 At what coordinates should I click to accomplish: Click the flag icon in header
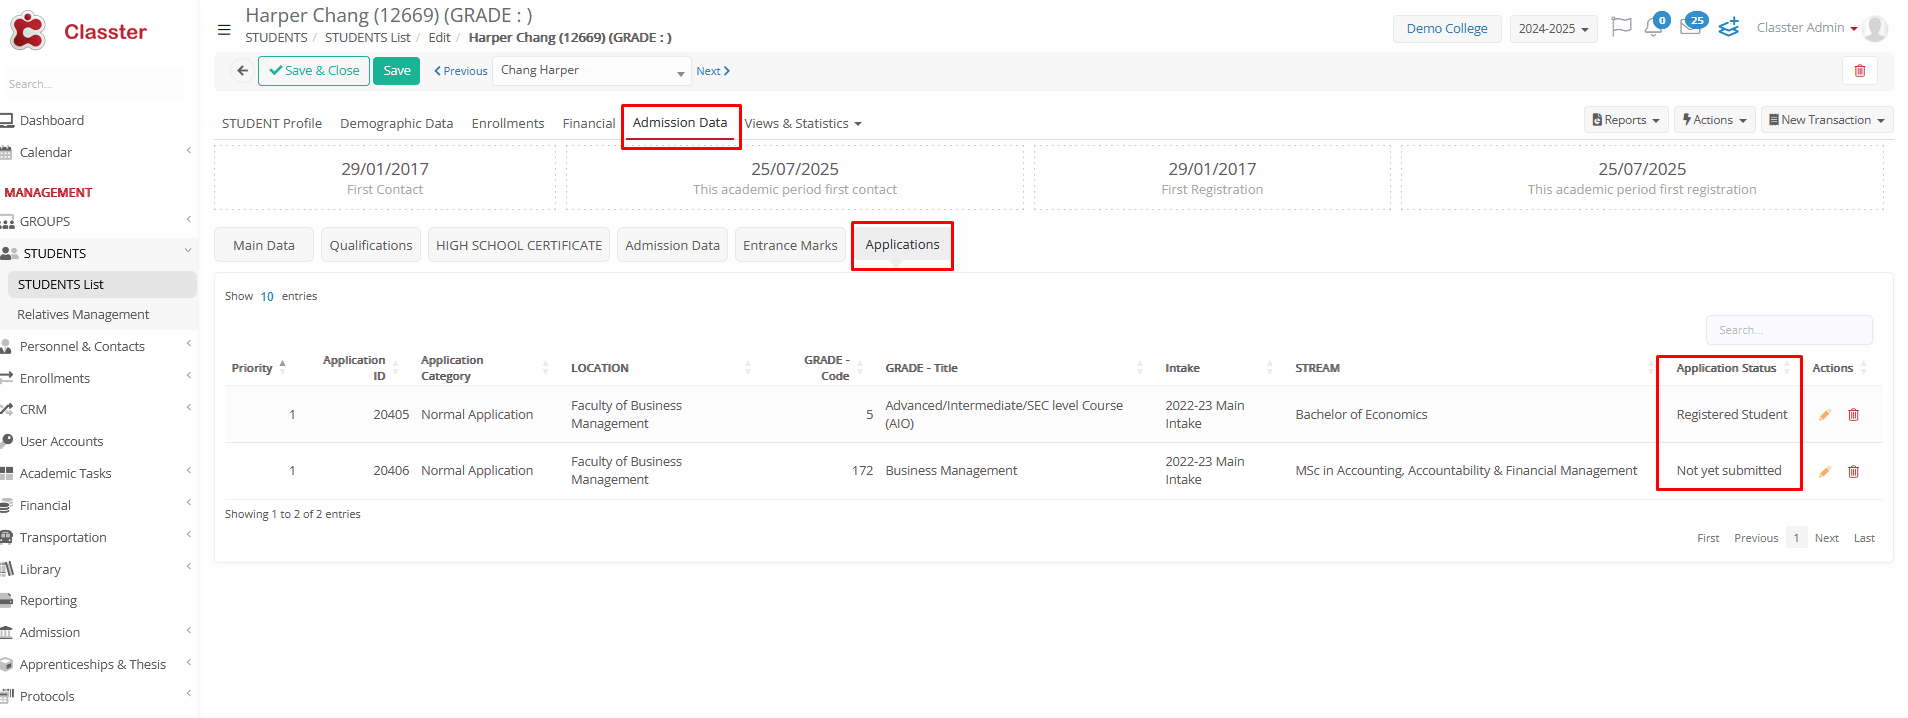point(1621,27)
